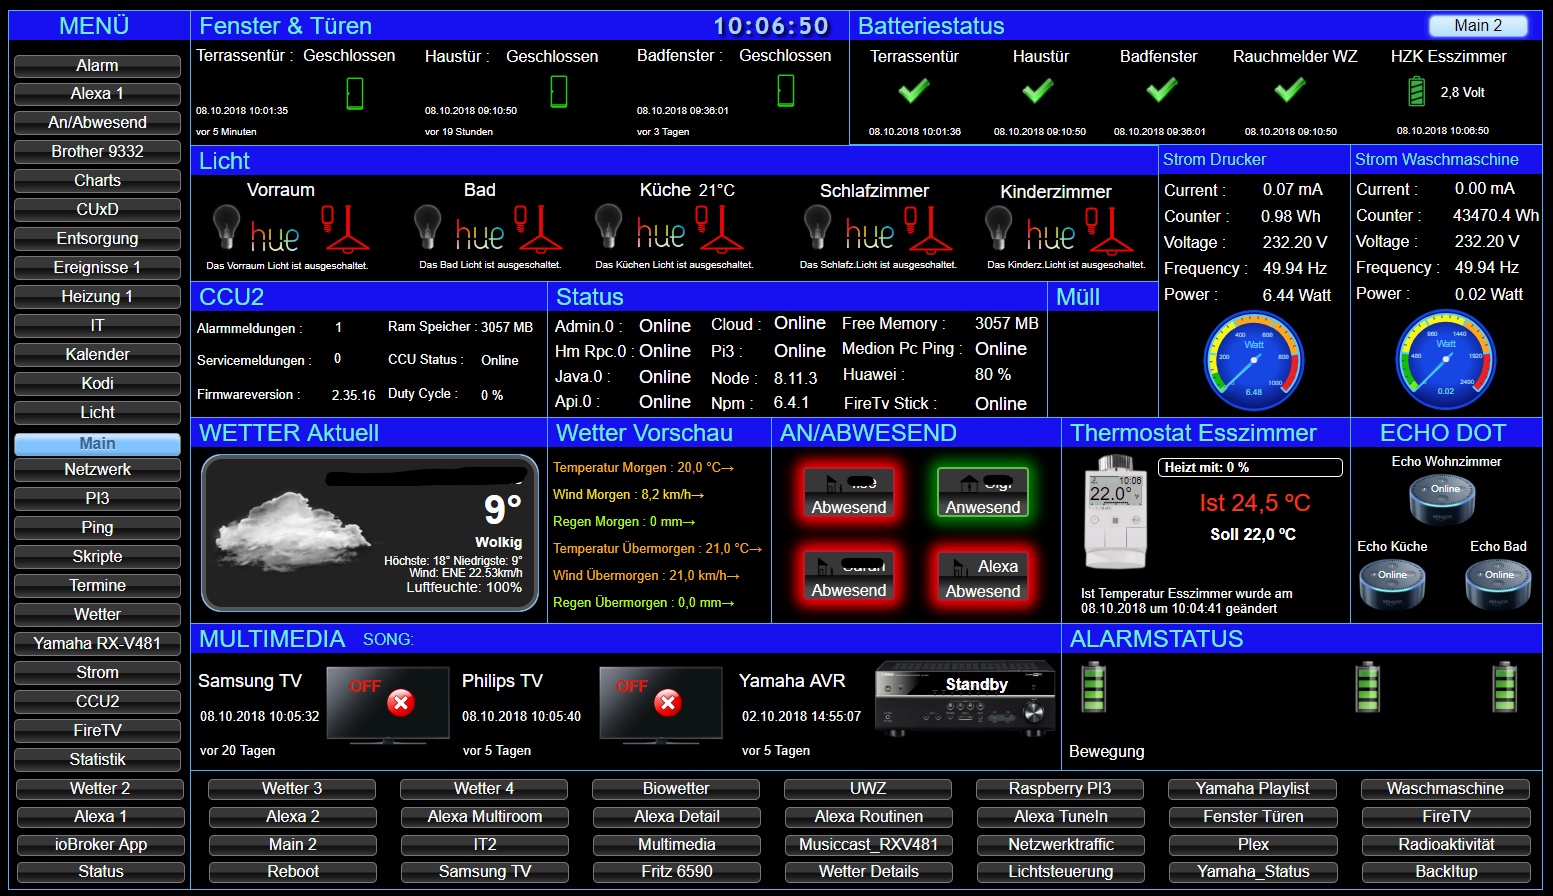Toggle the Alexa Abwesend presence button
This screenshot has width=1553, height=896.
pyautogui.click(x=983, y=576)
